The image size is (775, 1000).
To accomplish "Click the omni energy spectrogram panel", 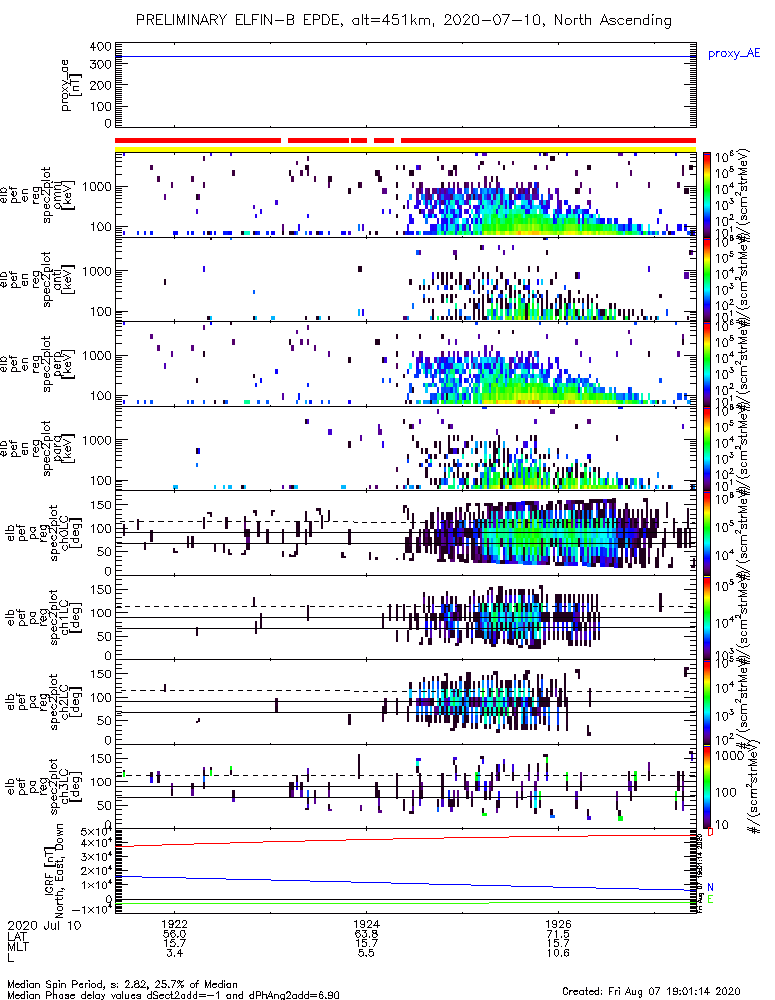I will click(x=406, y=195).
